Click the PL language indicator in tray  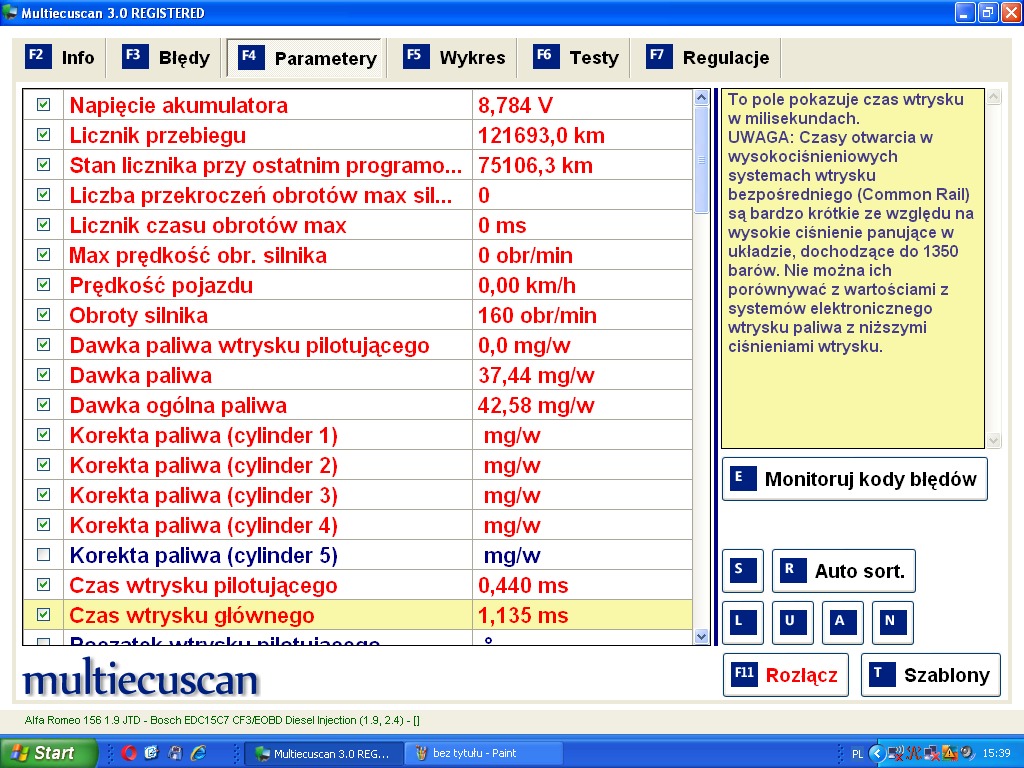click(857, 753)
